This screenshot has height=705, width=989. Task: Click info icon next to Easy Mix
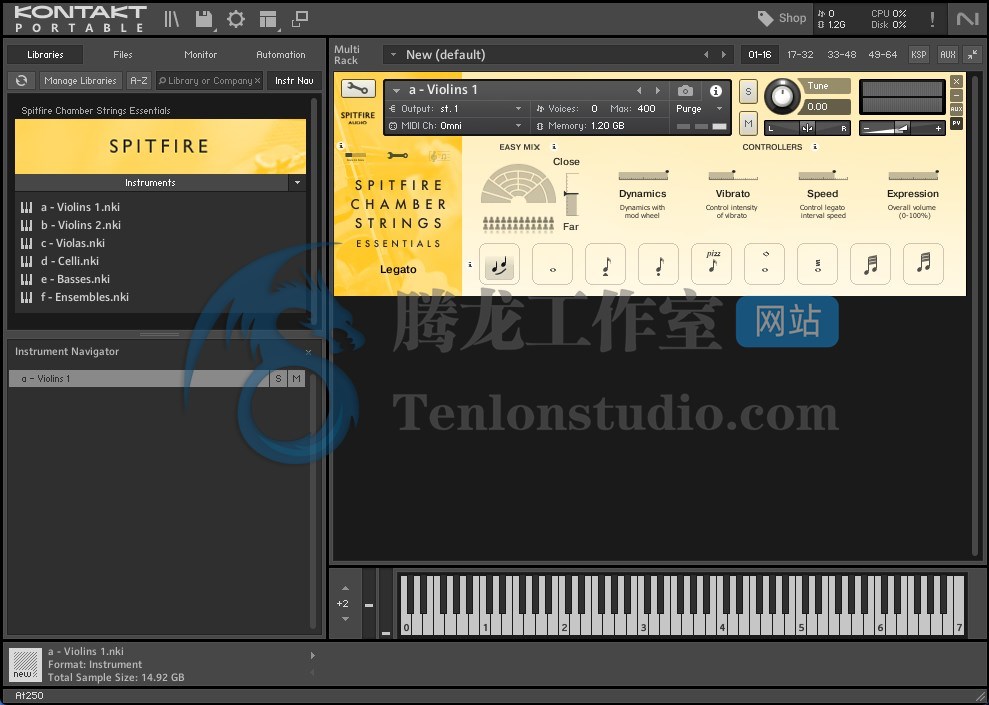pos(554,147)
